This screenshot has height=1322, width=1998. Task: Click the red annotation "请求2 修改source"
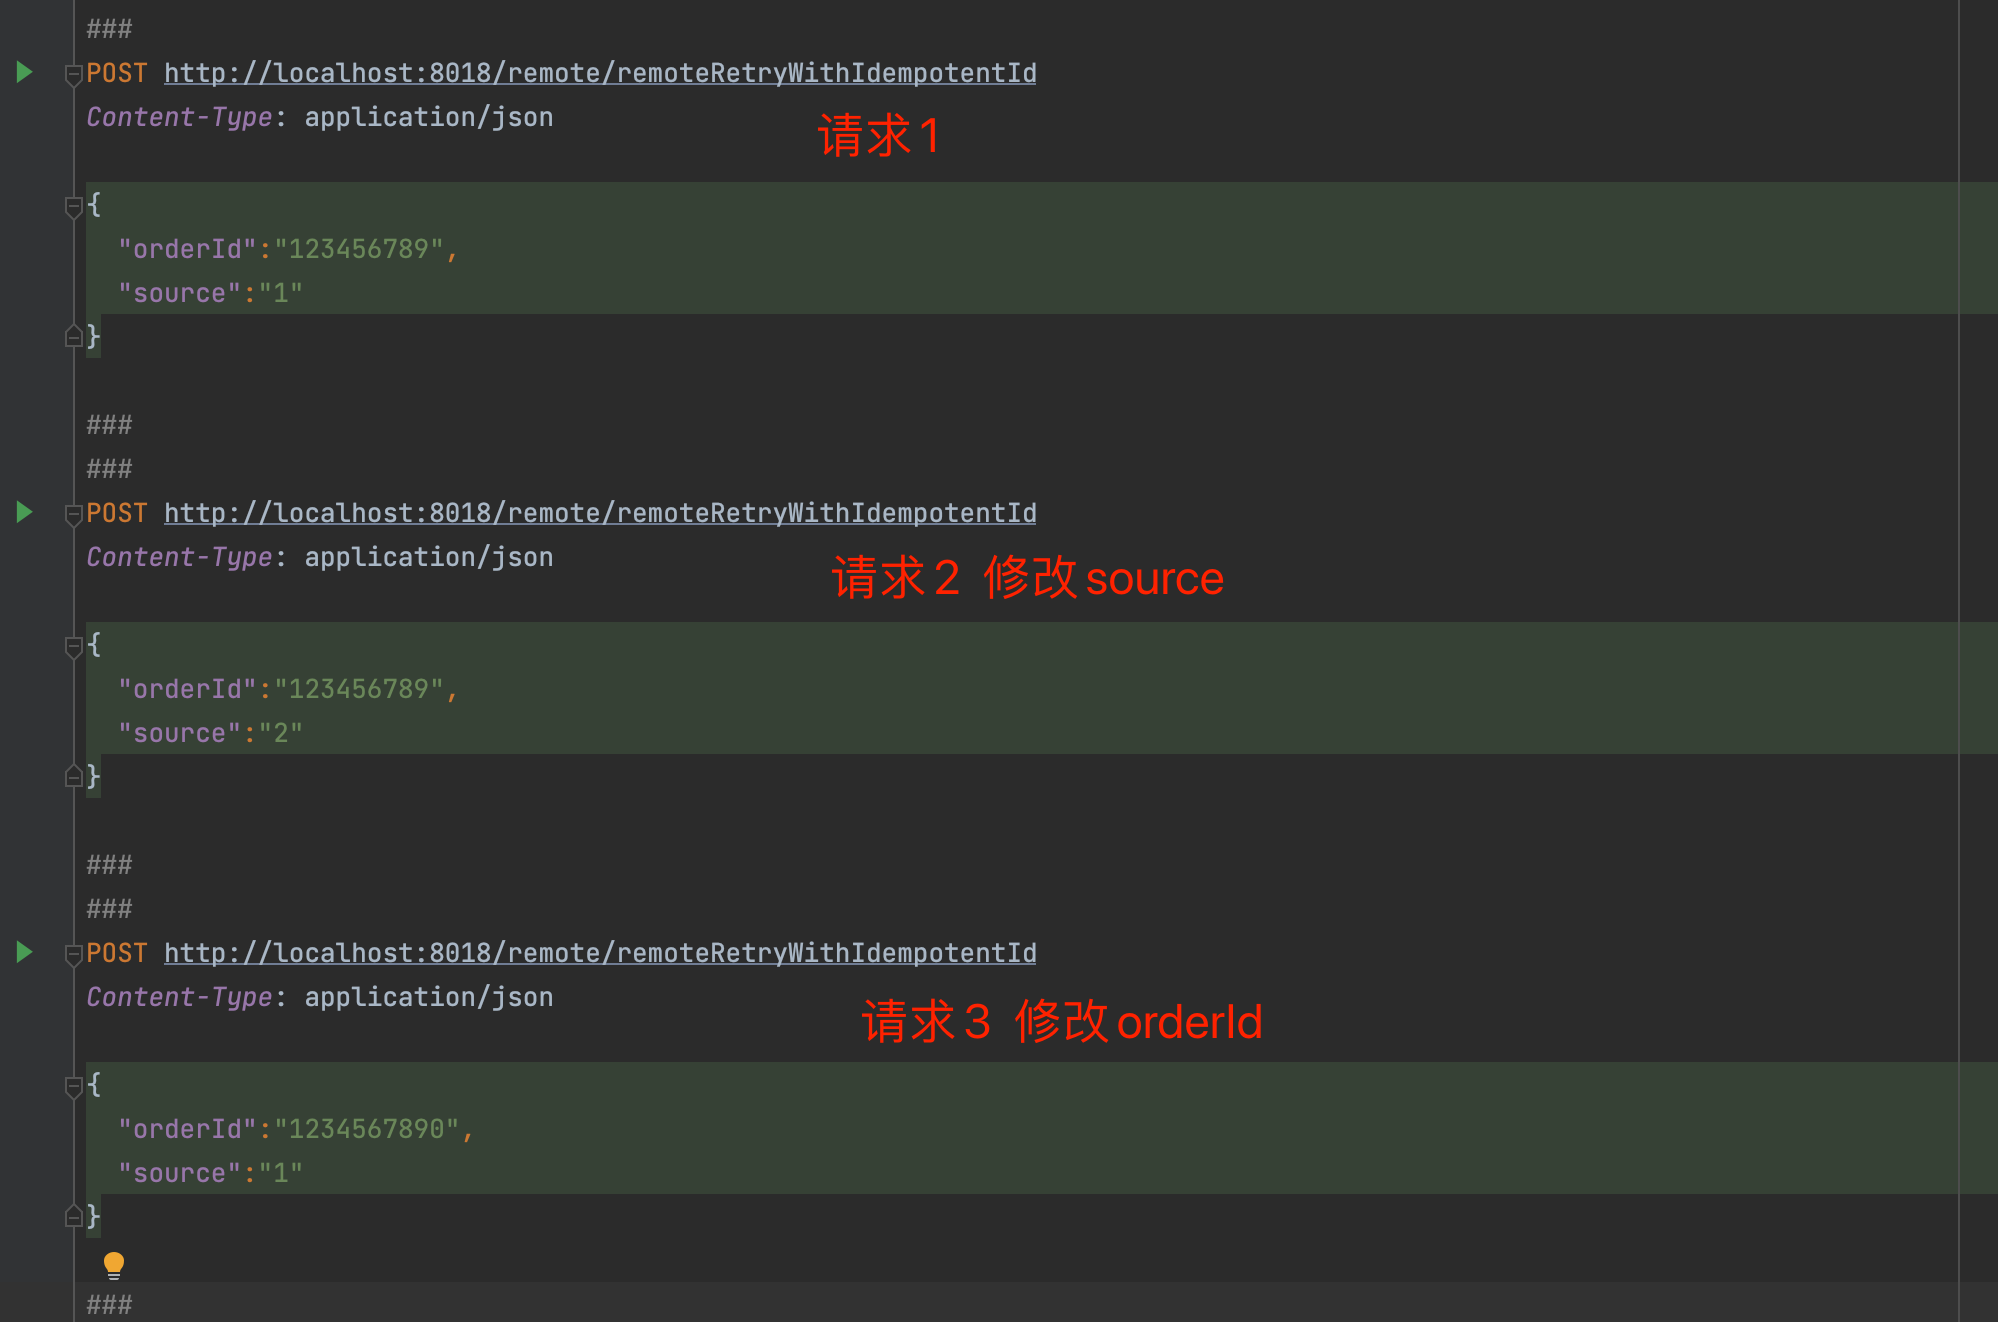tap(1027, 578)
